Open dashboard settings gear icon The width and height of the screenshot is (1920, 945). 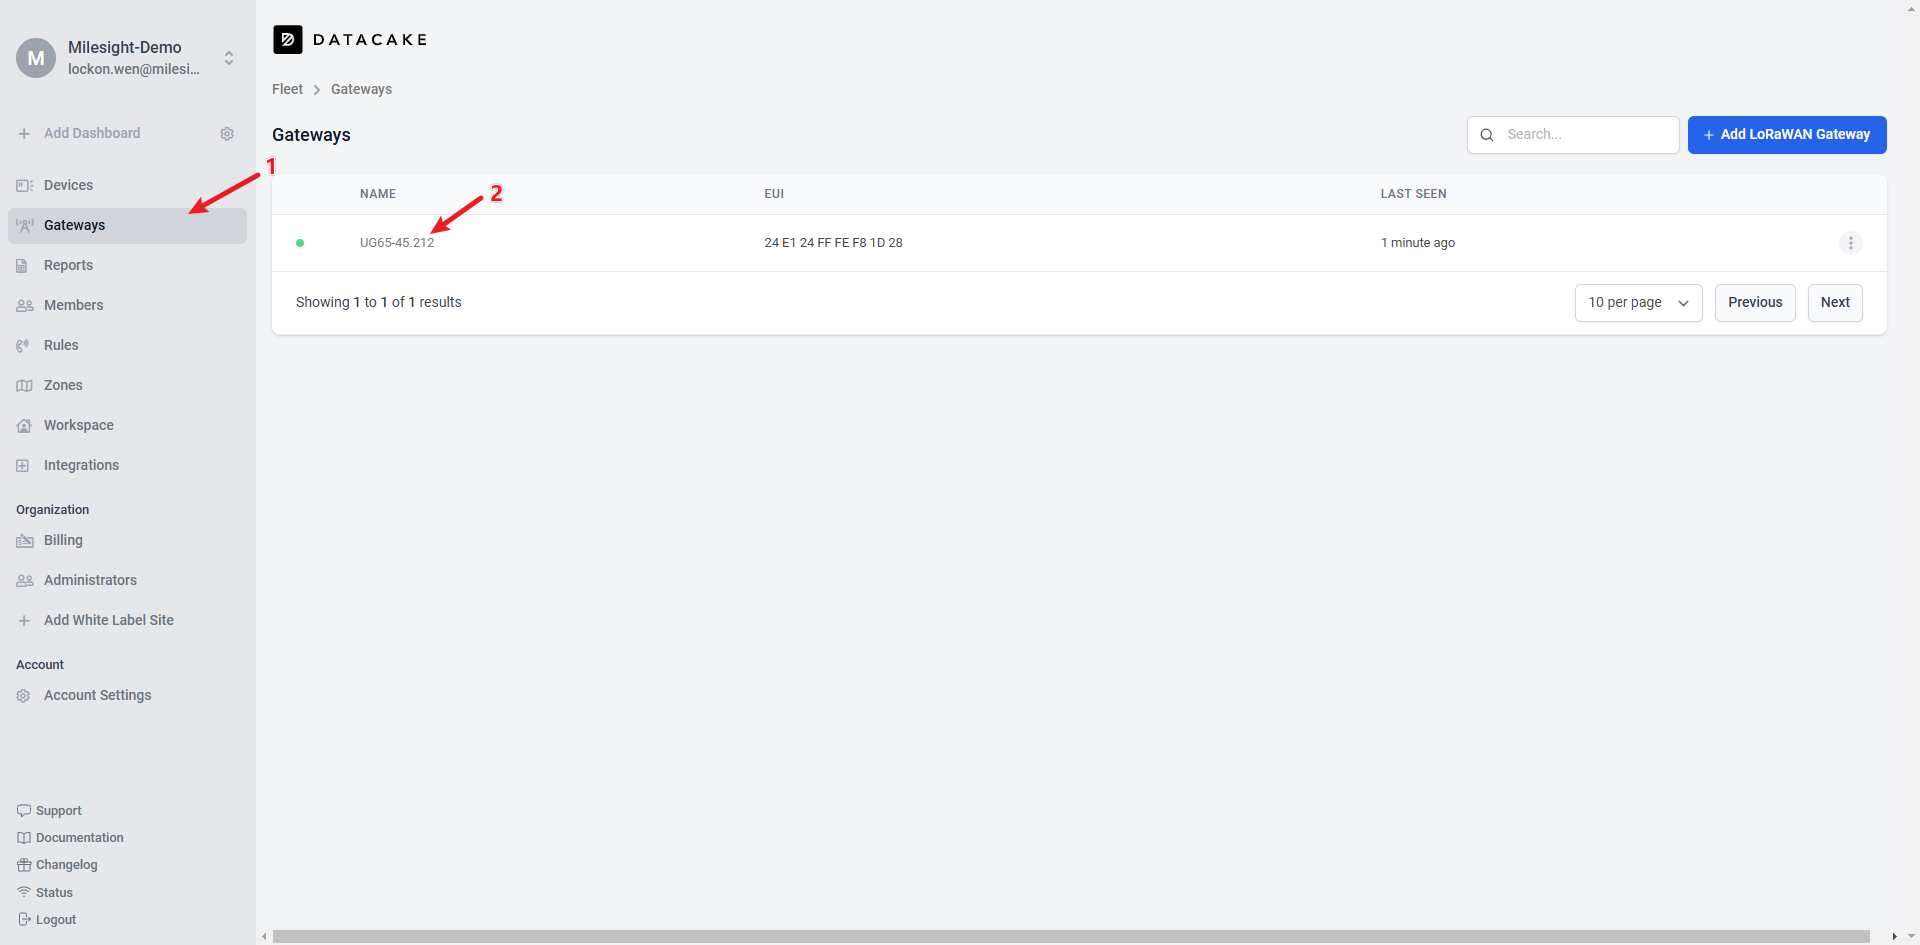pyautogui.click(x=227, y=134)
